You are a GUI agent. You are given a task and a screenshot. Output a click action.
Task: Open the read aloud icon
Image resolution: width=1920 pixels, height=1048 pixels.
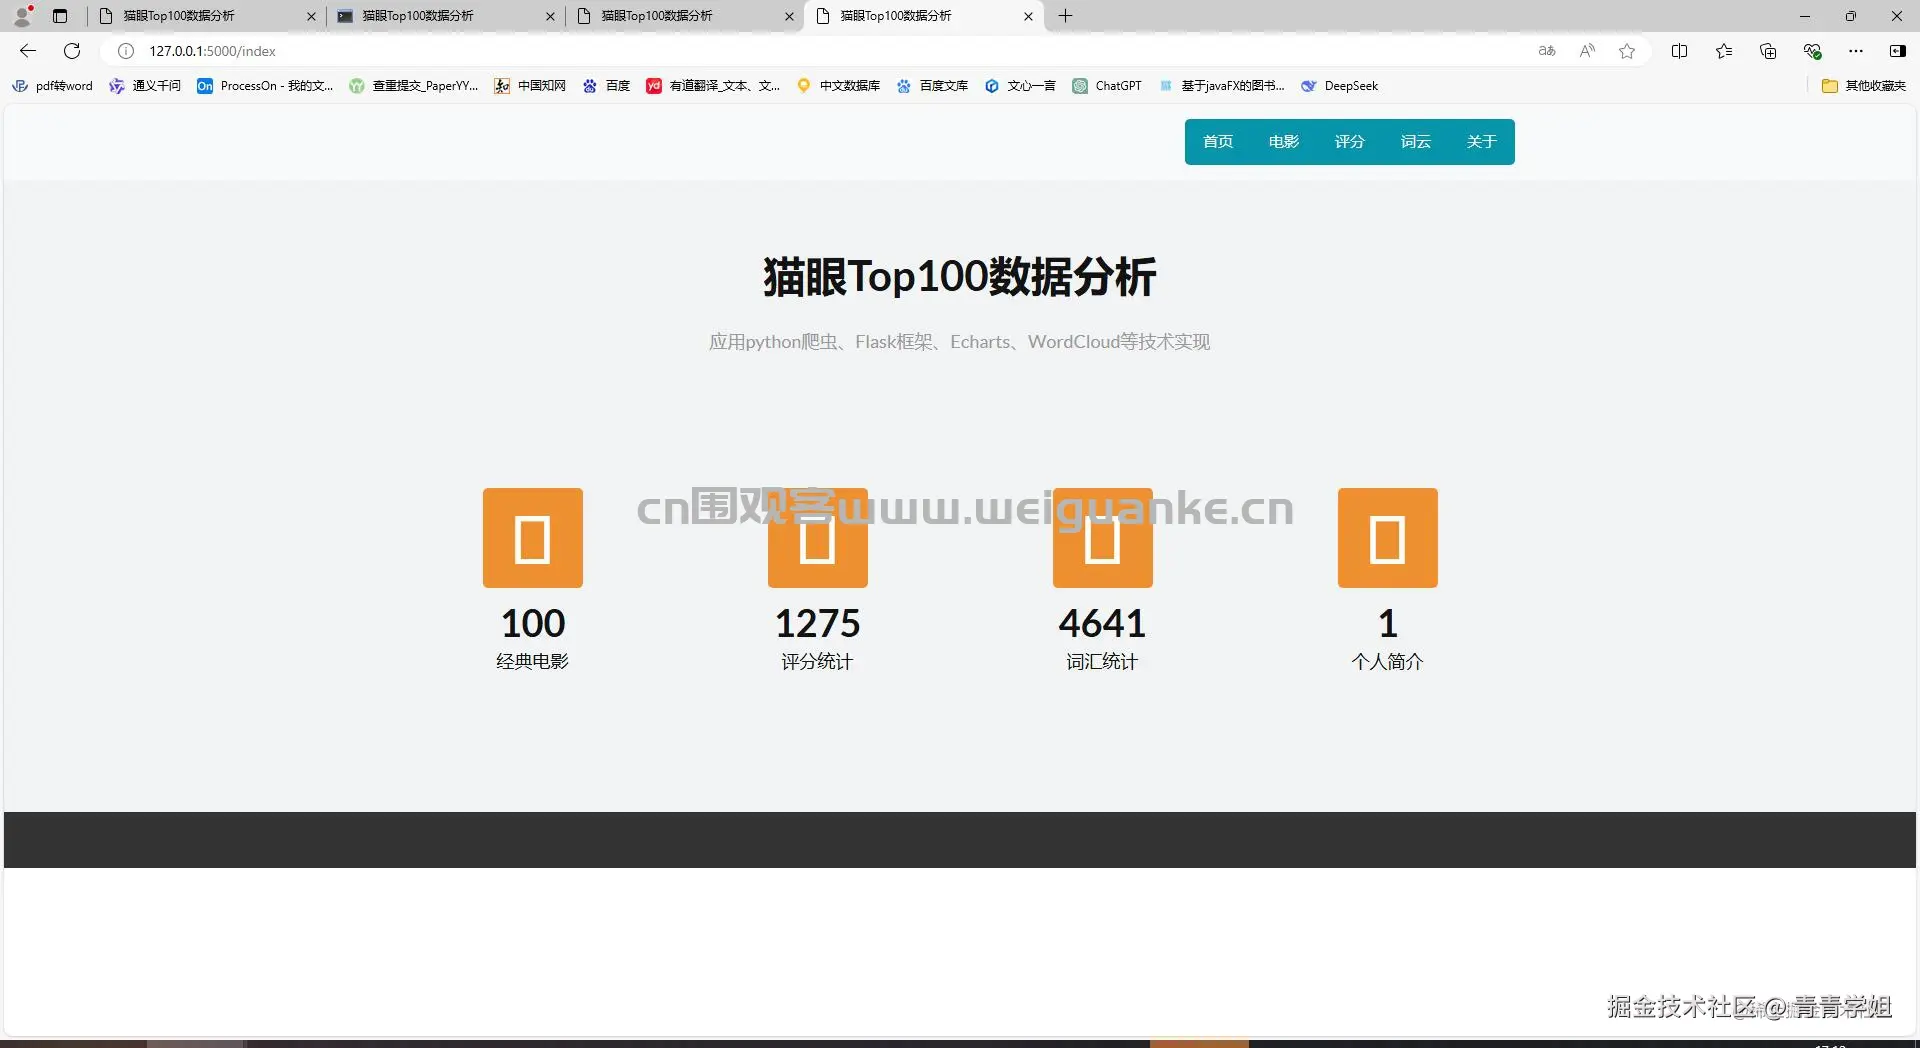pyautogui.click(x=1587, y=51)
